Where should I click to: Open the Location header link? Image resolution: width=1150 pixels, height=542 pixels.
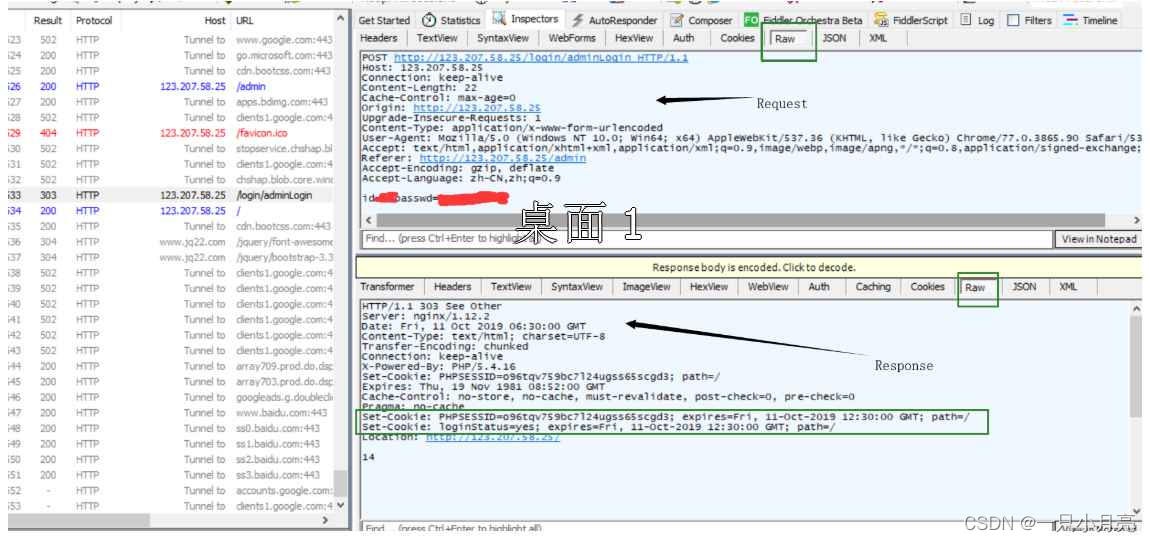point(493,437)
